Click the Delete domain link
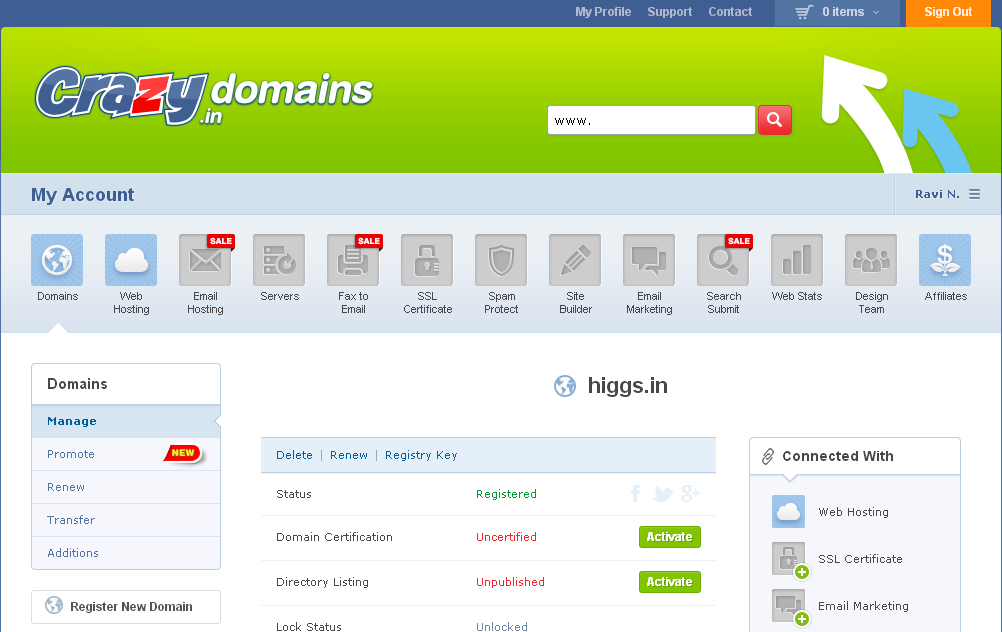 pos(294,455)
